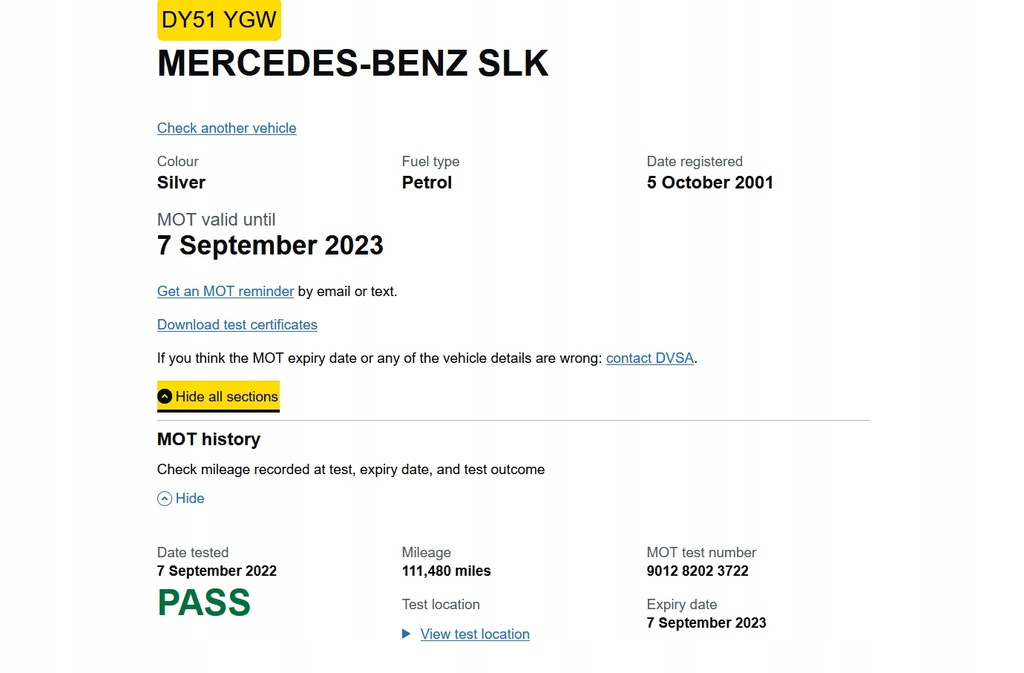The height and width of the screenshot is (673, 1024).
Task: Open Download test certificates
Action: pos(237,325)
